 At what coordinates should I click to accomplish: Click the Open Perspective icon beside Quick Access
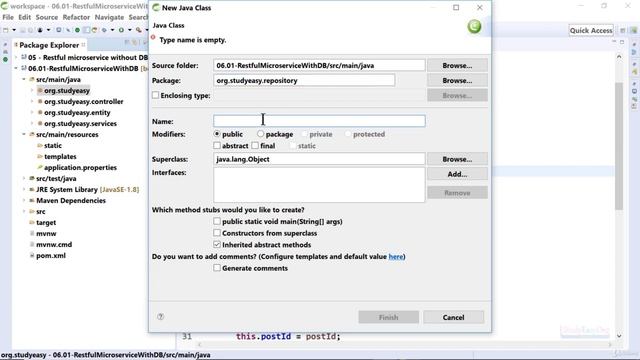click(622, 31)
